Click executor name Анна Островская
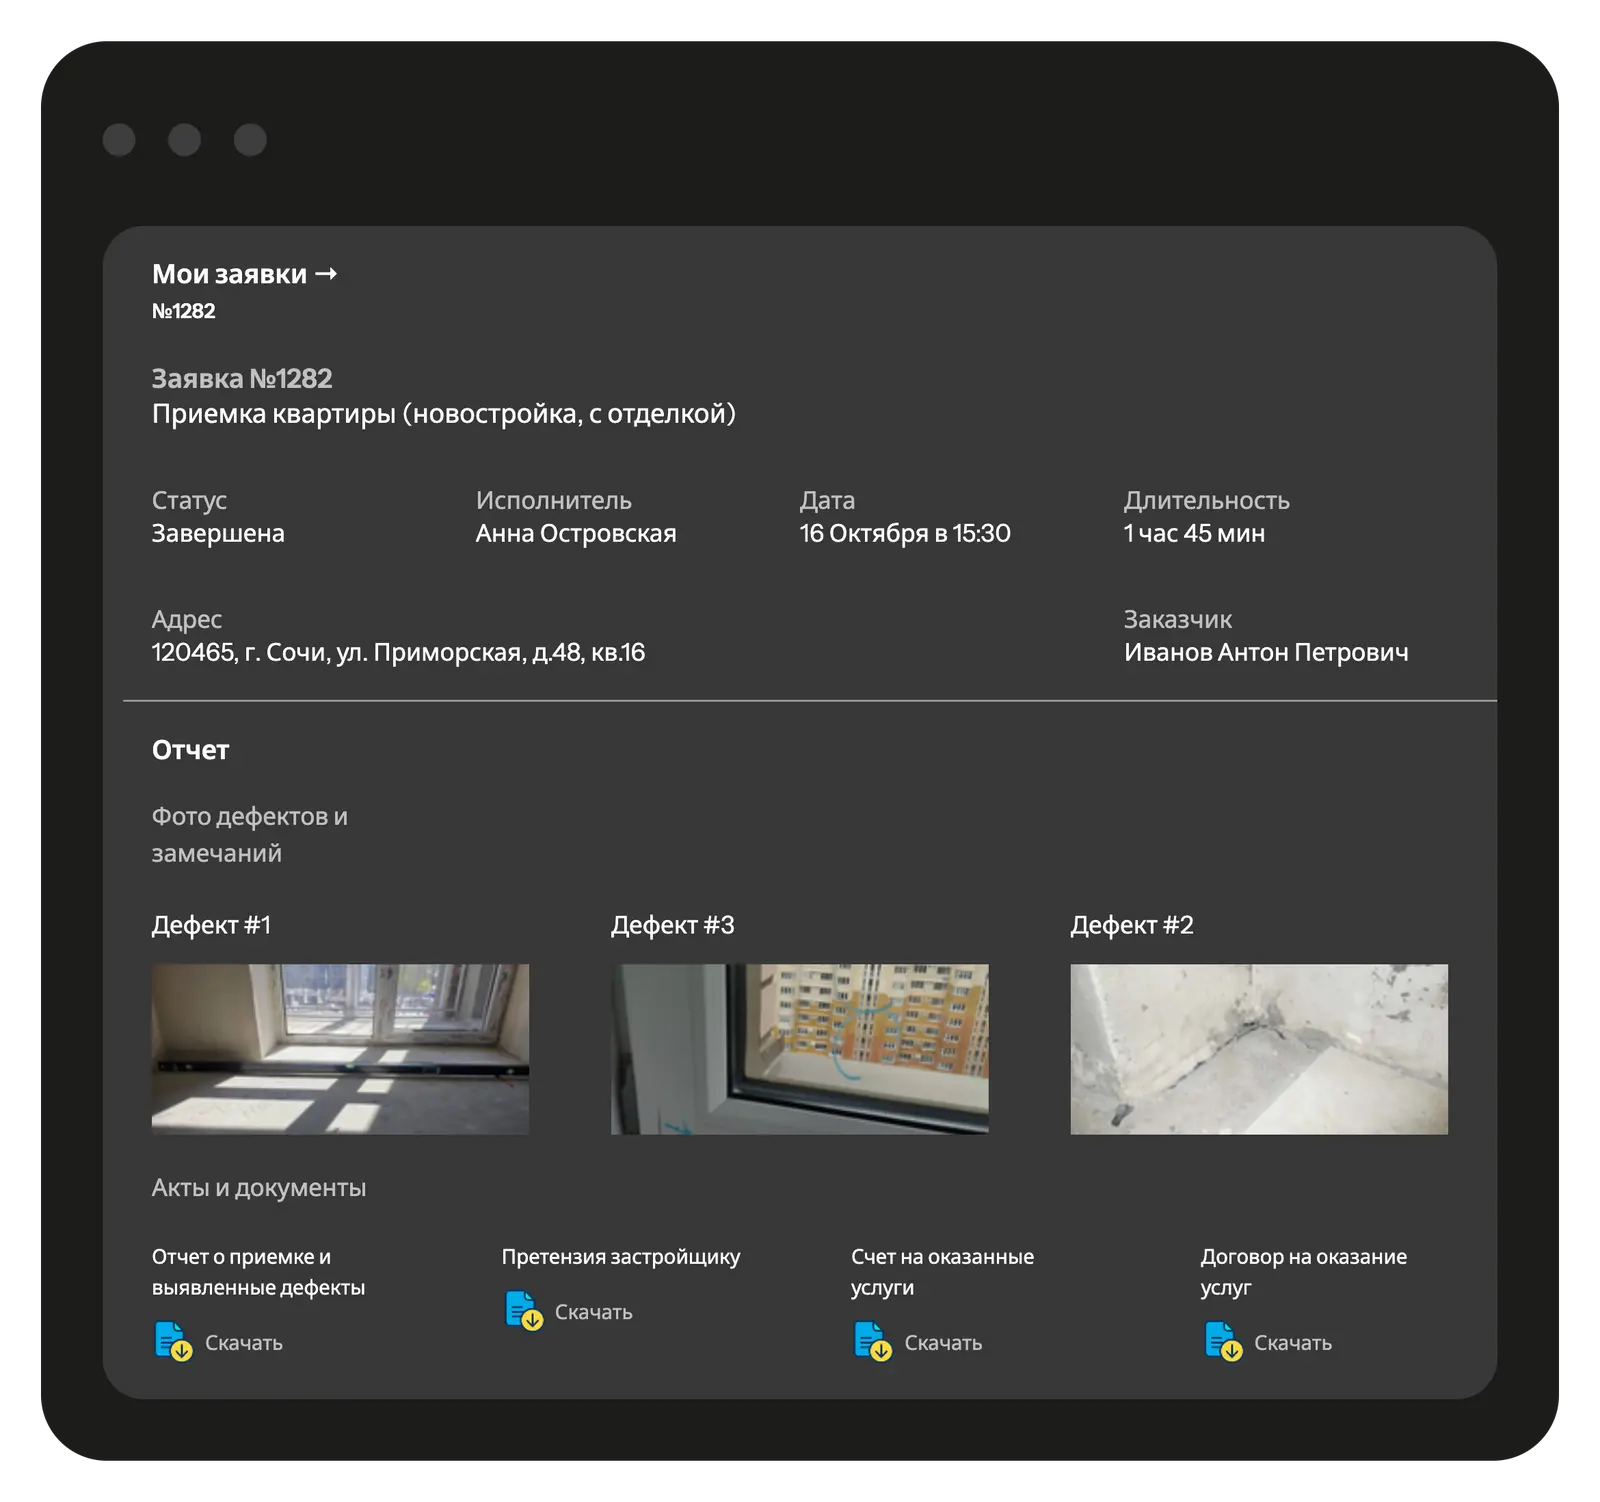Image resolution: width=1600 pixels, height=1502 pixels. click(x=575, y=534)
